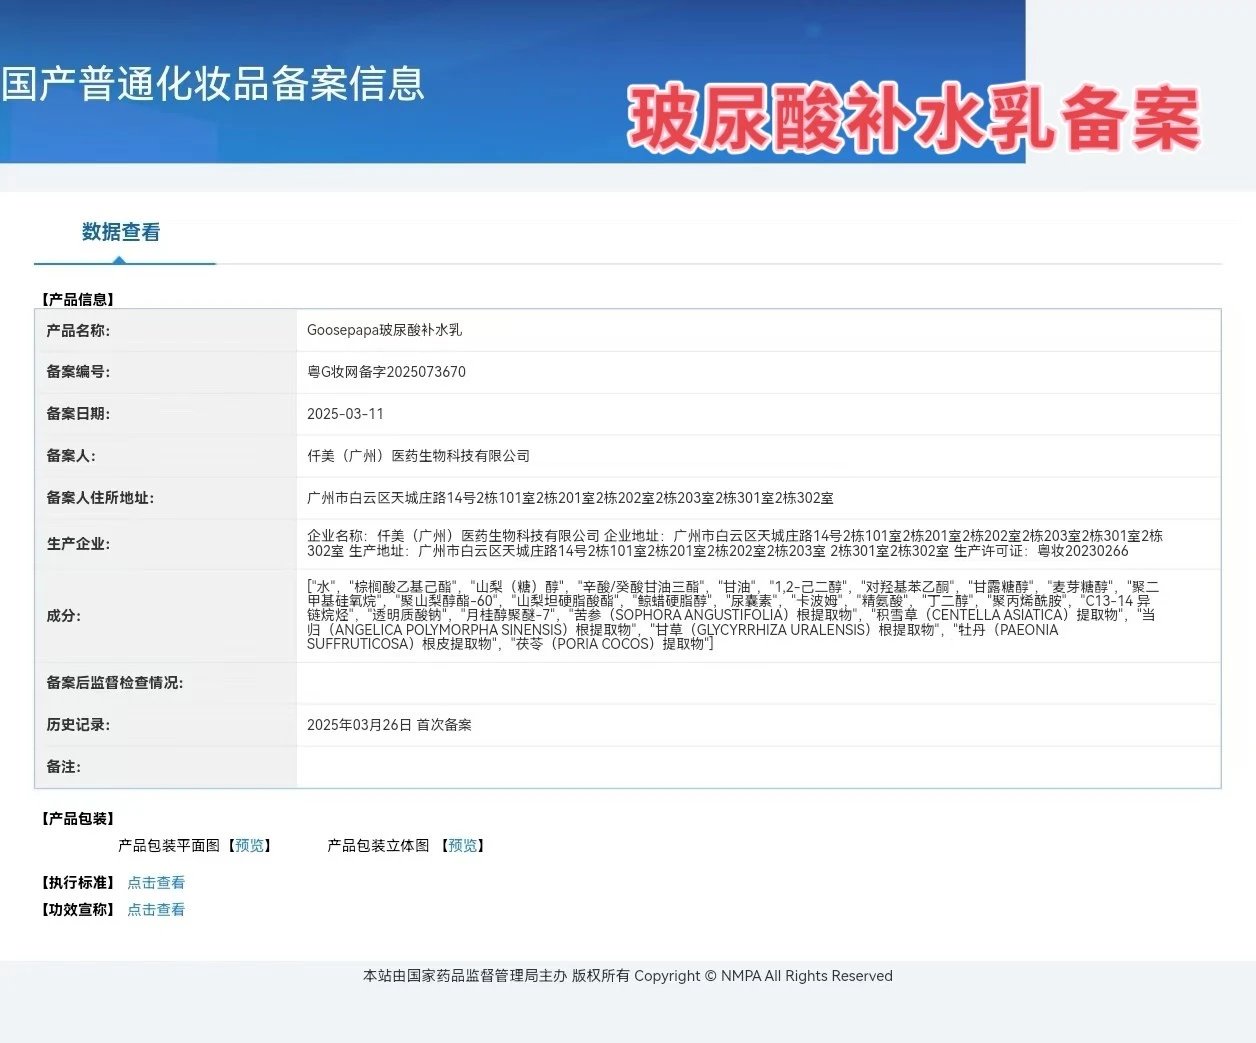
Task: Click 点击查看 beside 功效宣称
Action: (x=156, y=910)
